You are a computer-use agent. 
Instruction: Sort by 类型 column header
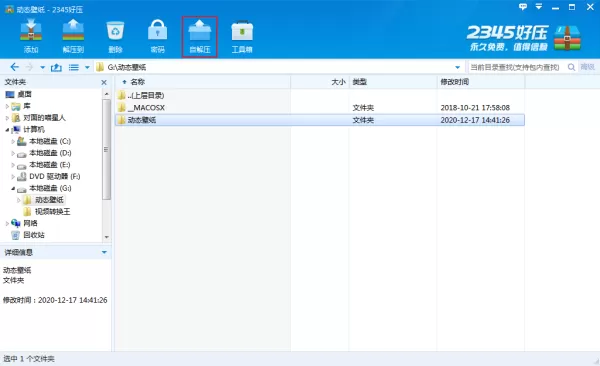tap(360, 82)
